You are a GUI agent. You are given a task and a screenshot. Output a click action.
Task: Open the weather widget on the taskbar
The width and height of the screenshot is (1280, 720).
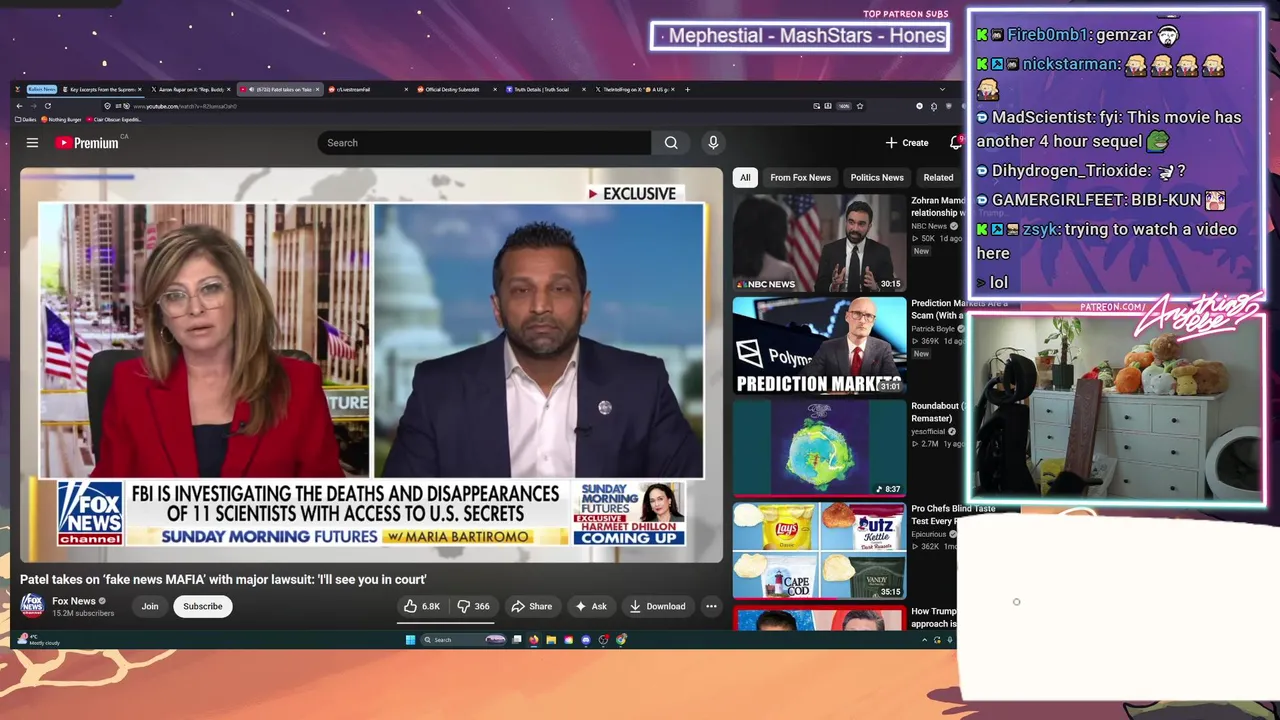[40, 640]
